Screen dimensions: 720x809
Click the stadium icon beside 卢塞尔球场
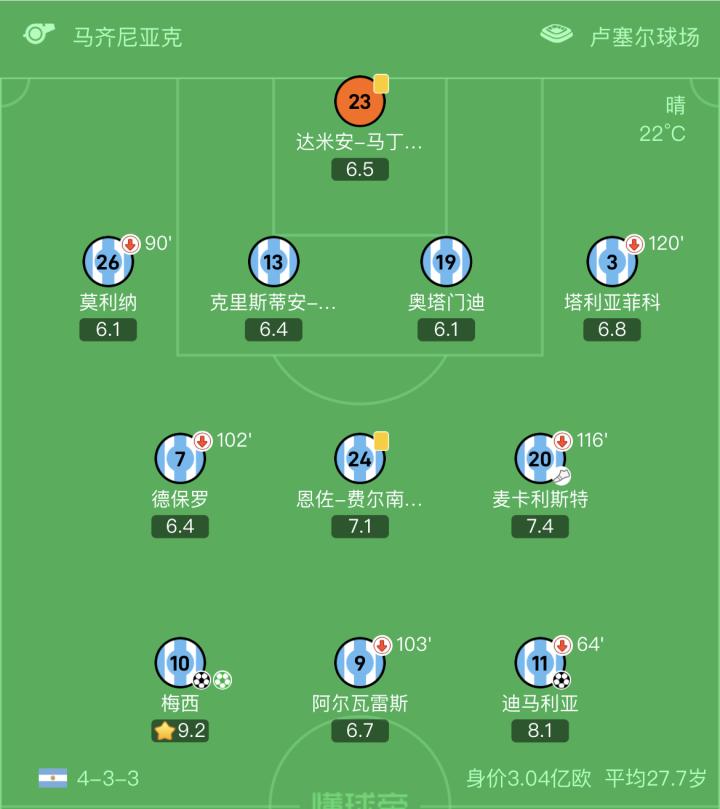tap(557, 35)
